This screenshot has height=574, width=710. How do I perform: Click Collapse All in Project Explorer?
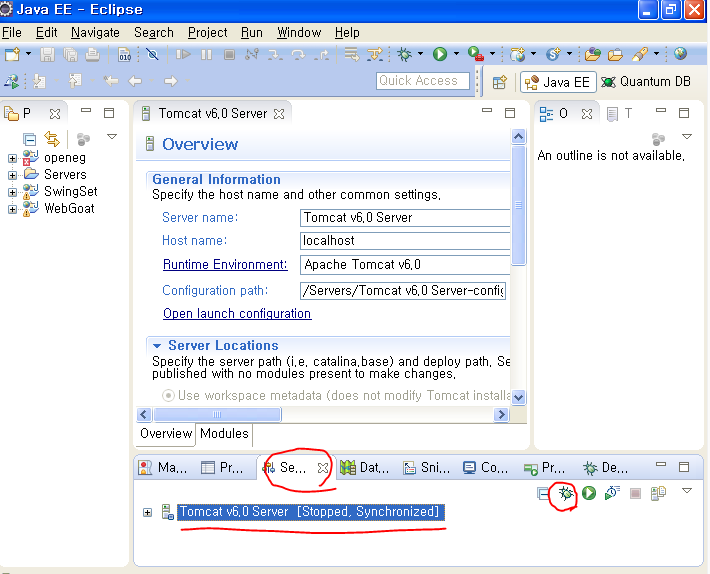pyautogui.click(x=30, y=139)
